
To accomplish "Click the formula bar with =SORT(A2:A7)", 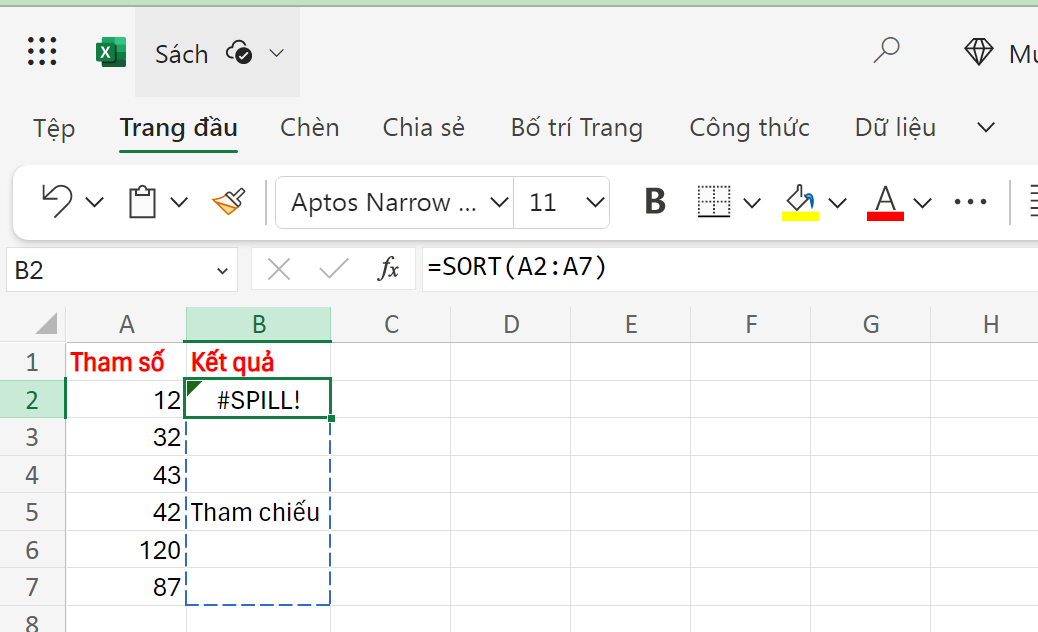I will (x=730, y=269).
